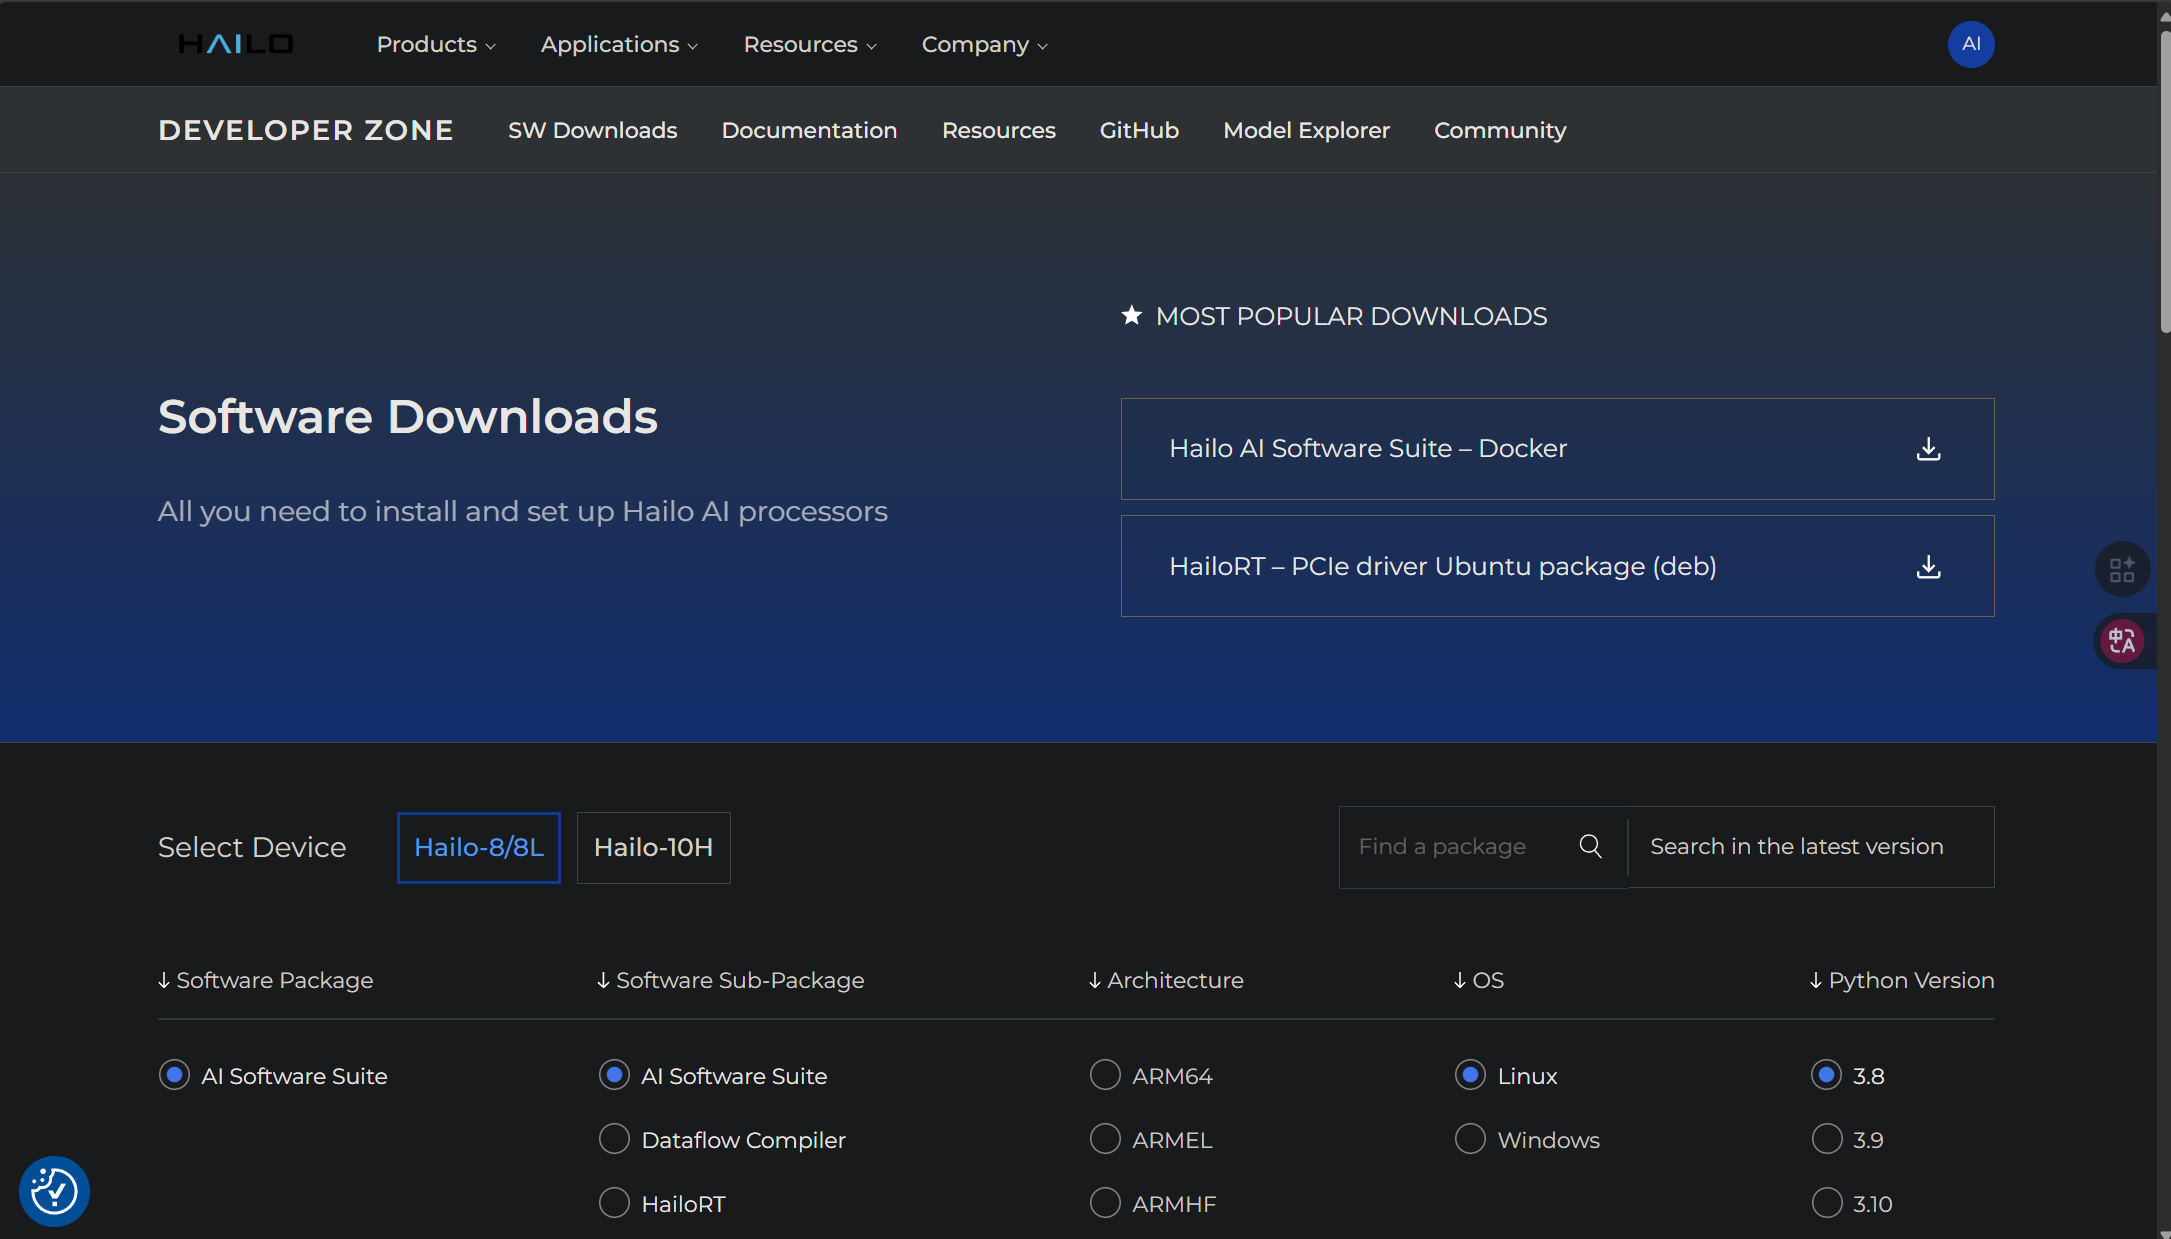Select Python version 3.9

[x=1826, y=1139]
